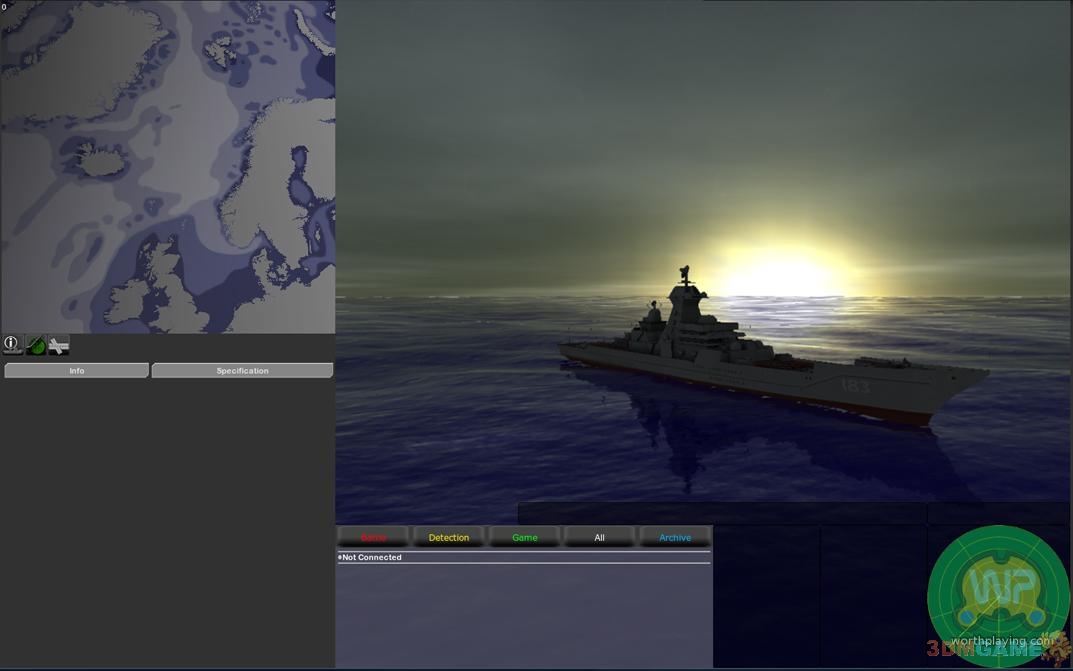The width and height of the screenshot is (1073, 671).
Task: Click the info icon below the map
Action: tap(11, 345)
